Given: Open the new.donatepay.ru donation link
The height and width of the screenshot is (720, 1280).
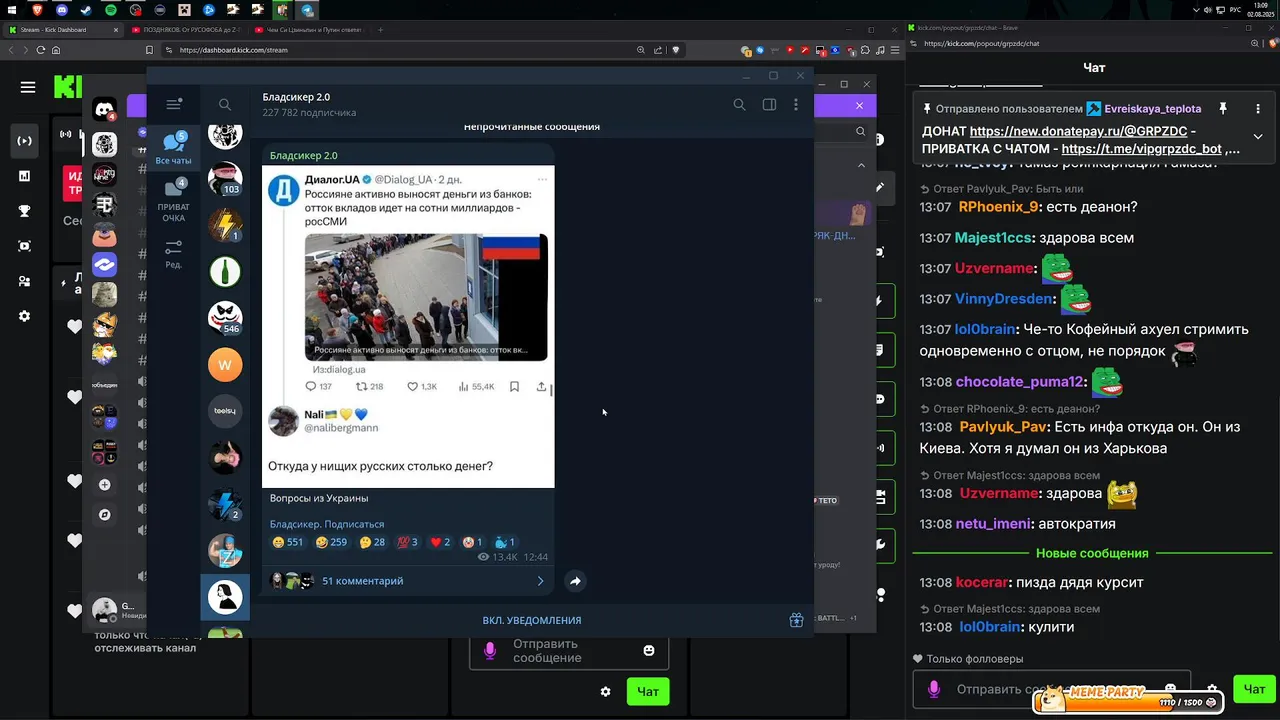Looking at the screenshot, I should [x=1078, y=131].
